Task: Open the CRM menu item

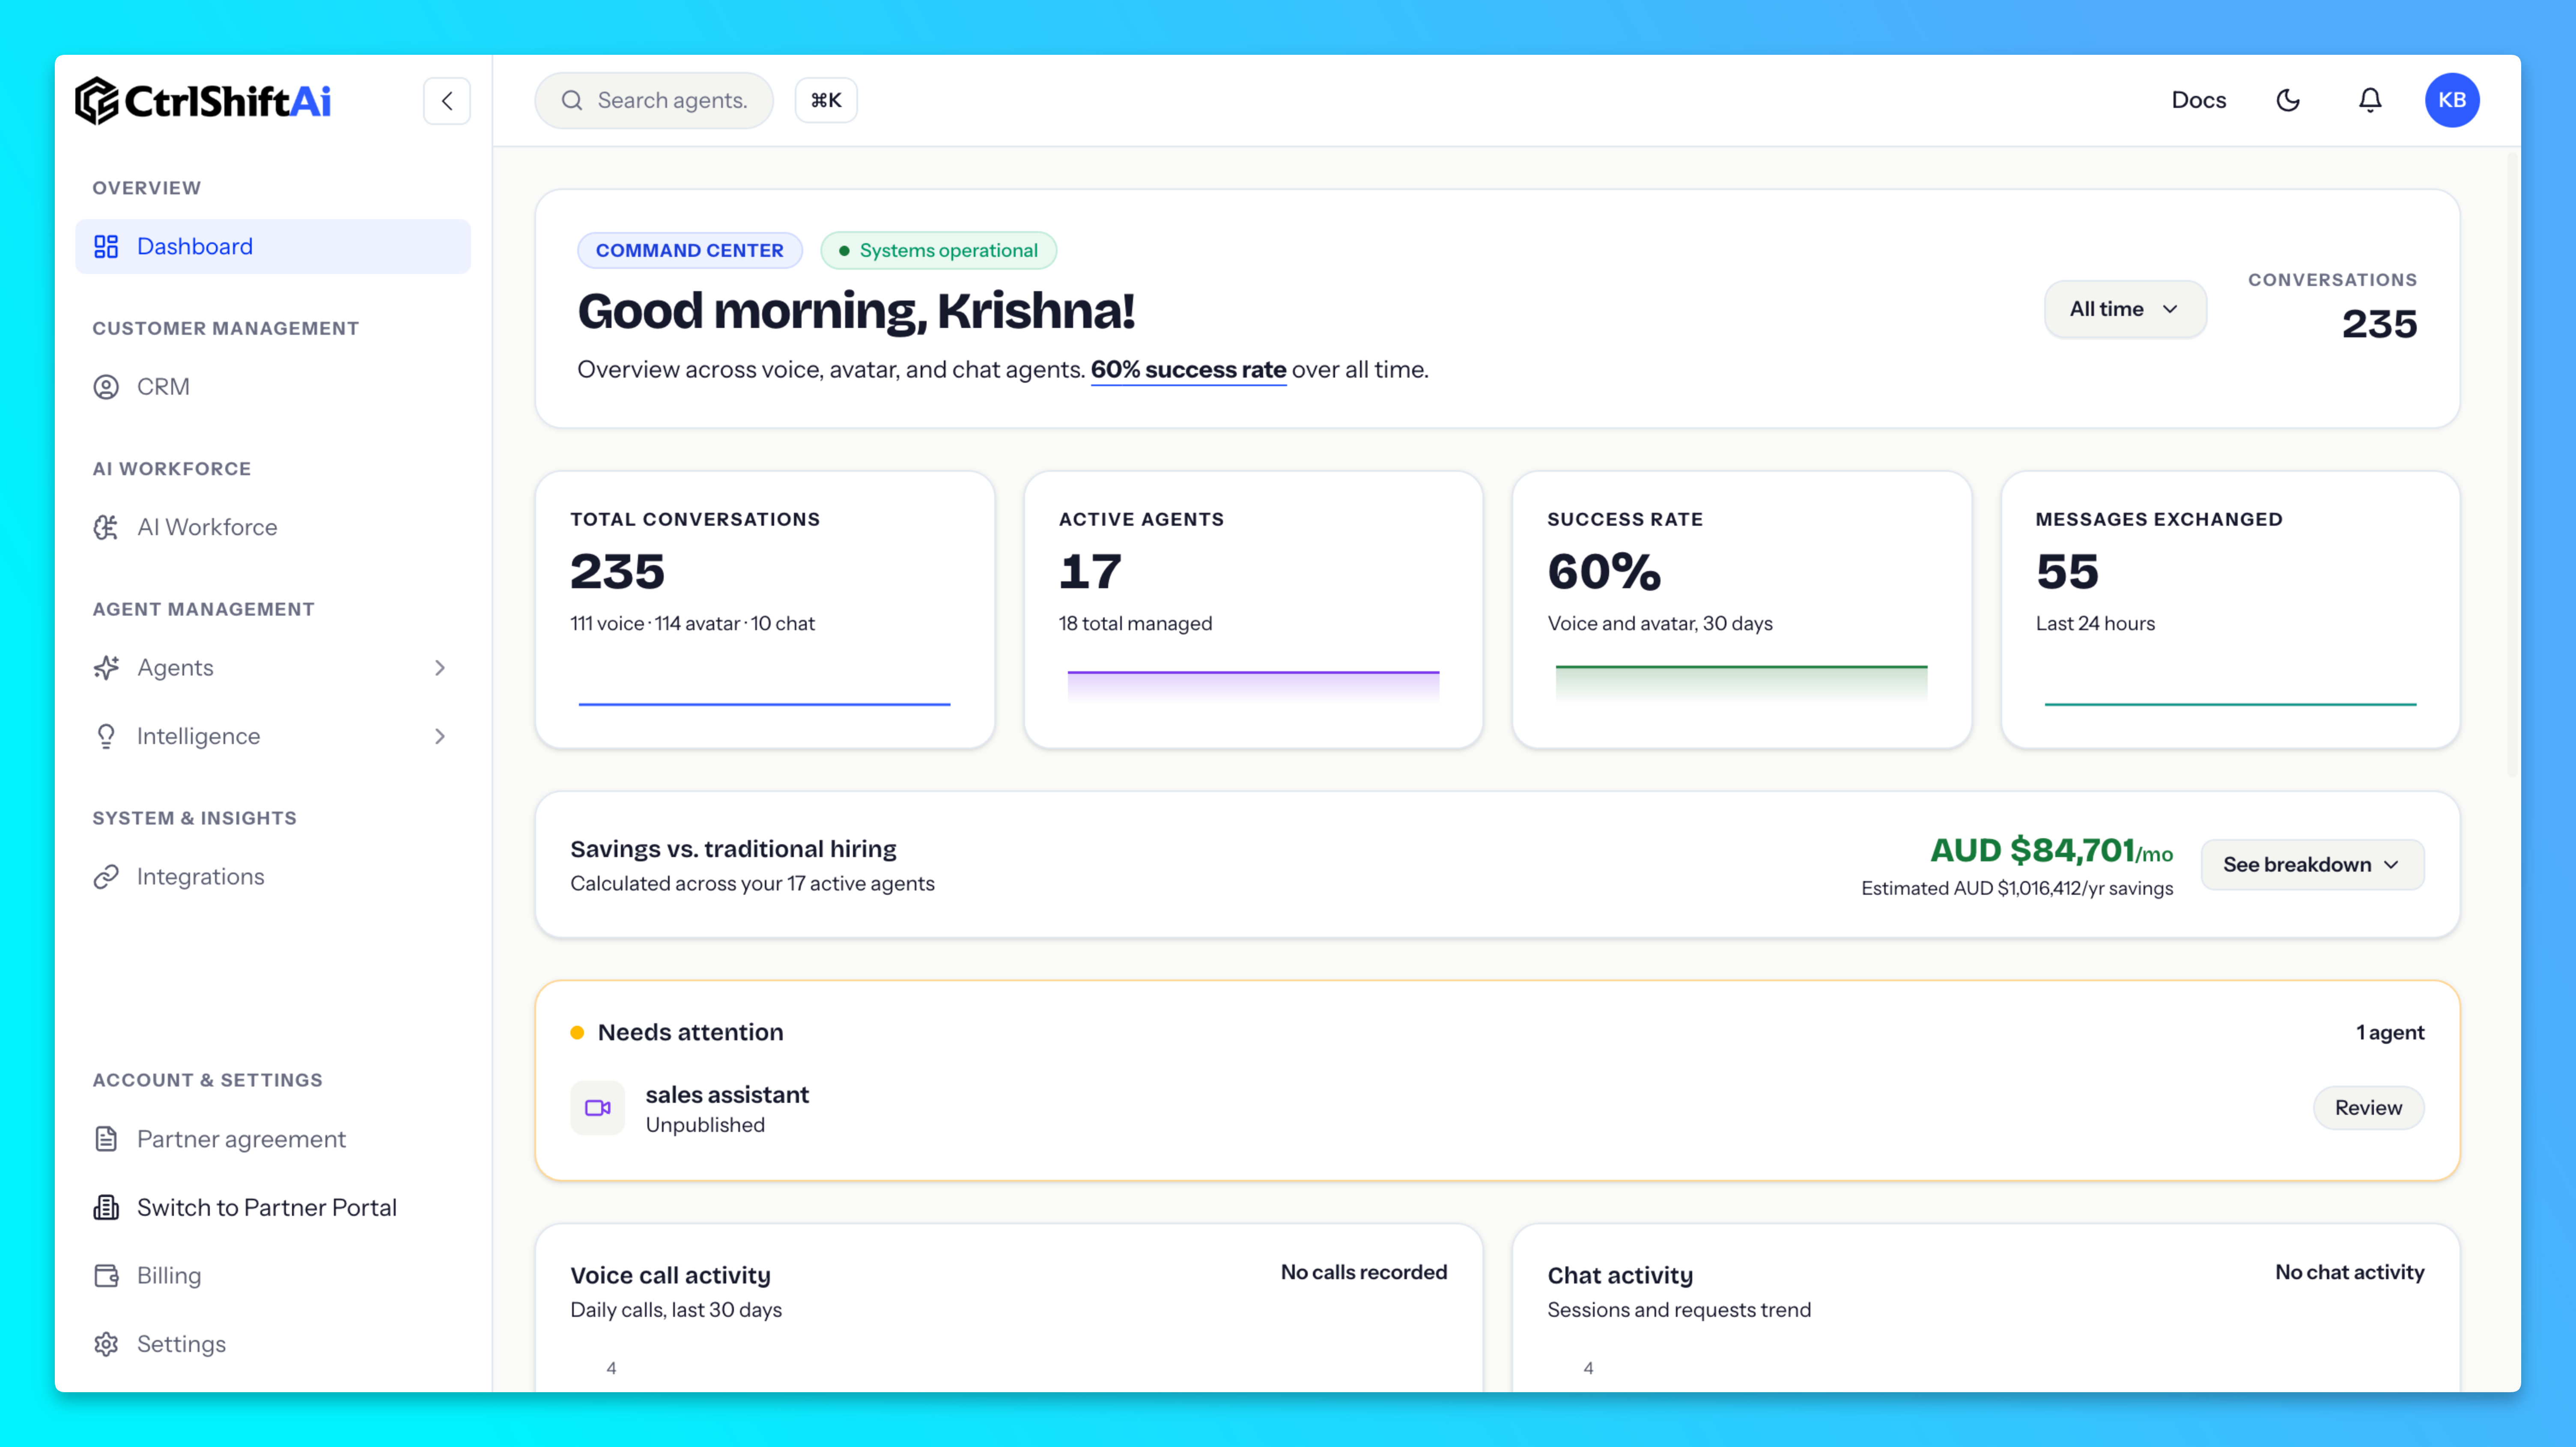Action: pos(273,387)
